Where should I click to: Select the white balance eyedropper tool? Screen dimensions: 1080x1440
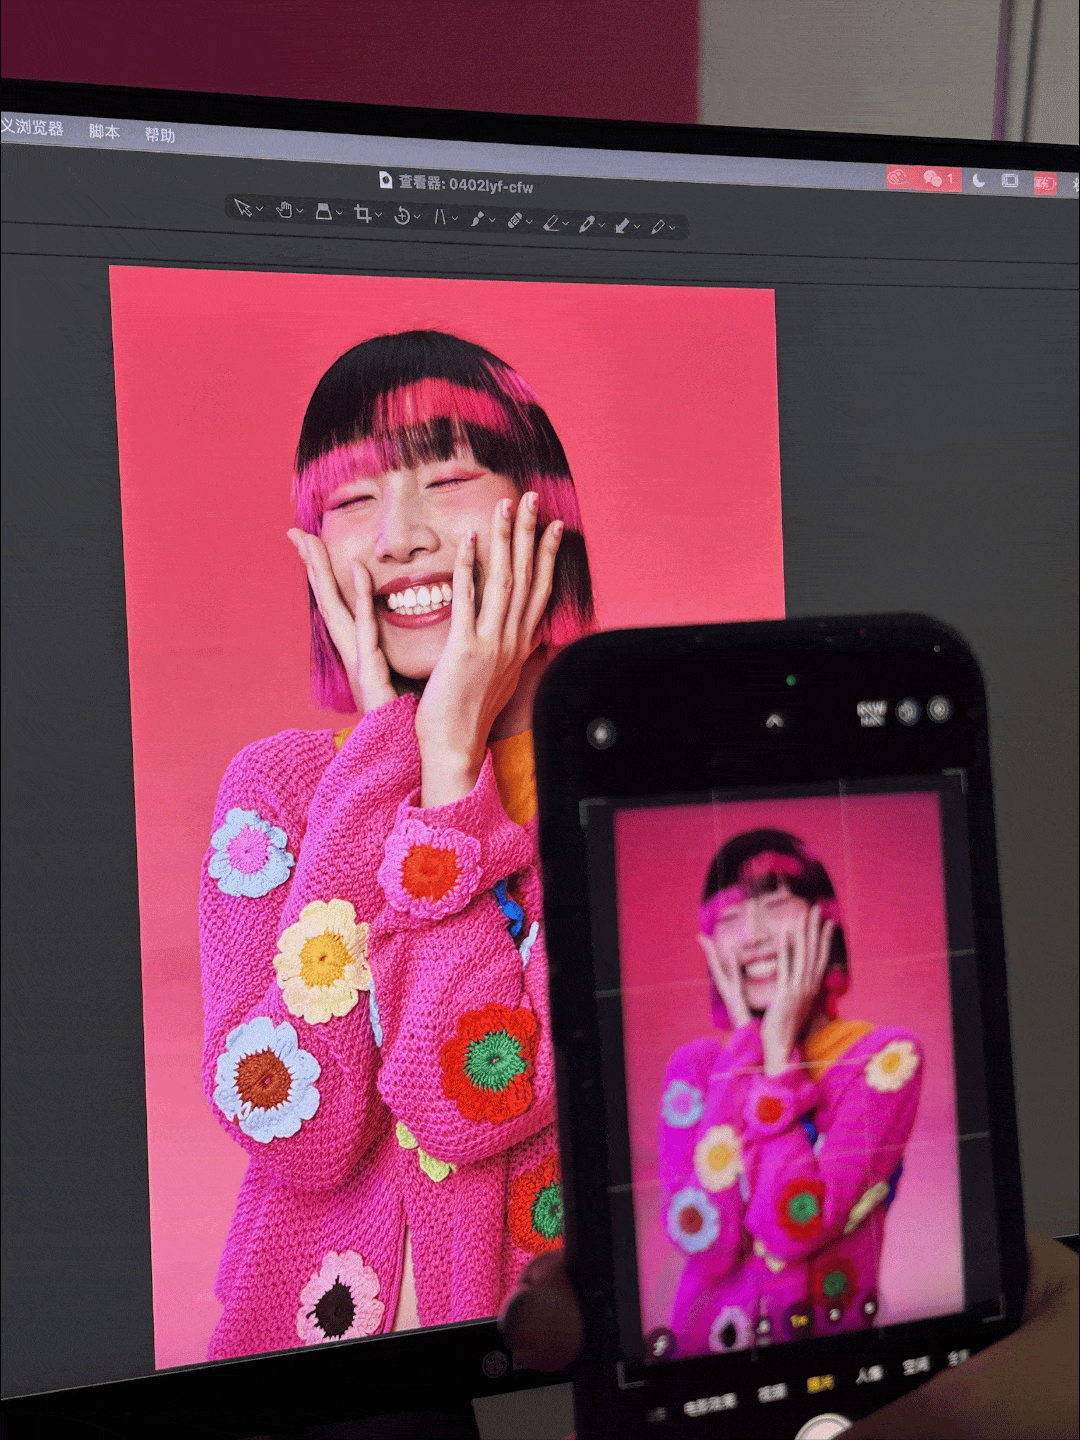(586, 224)
